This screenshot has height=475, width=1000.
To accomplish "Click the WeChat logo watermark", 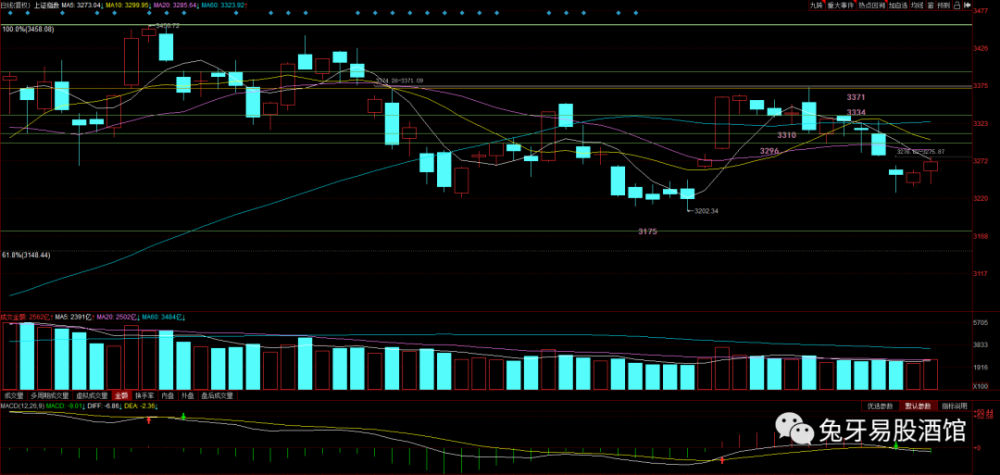I will (794, 430).
